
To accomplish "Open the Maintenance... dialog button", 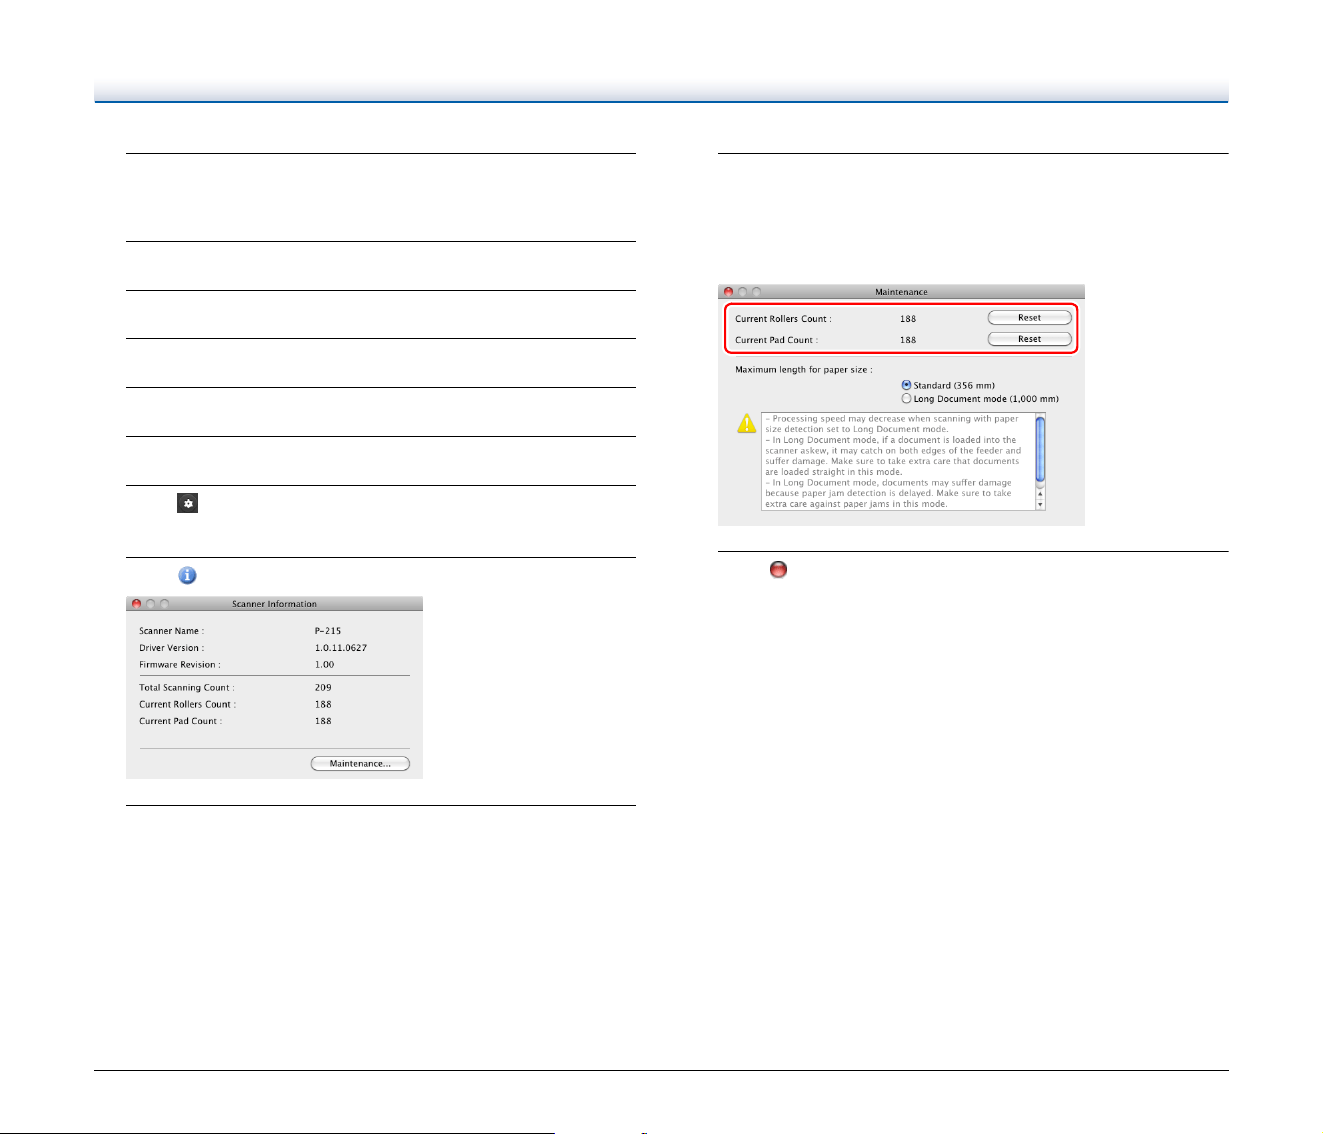I will 360,763.
